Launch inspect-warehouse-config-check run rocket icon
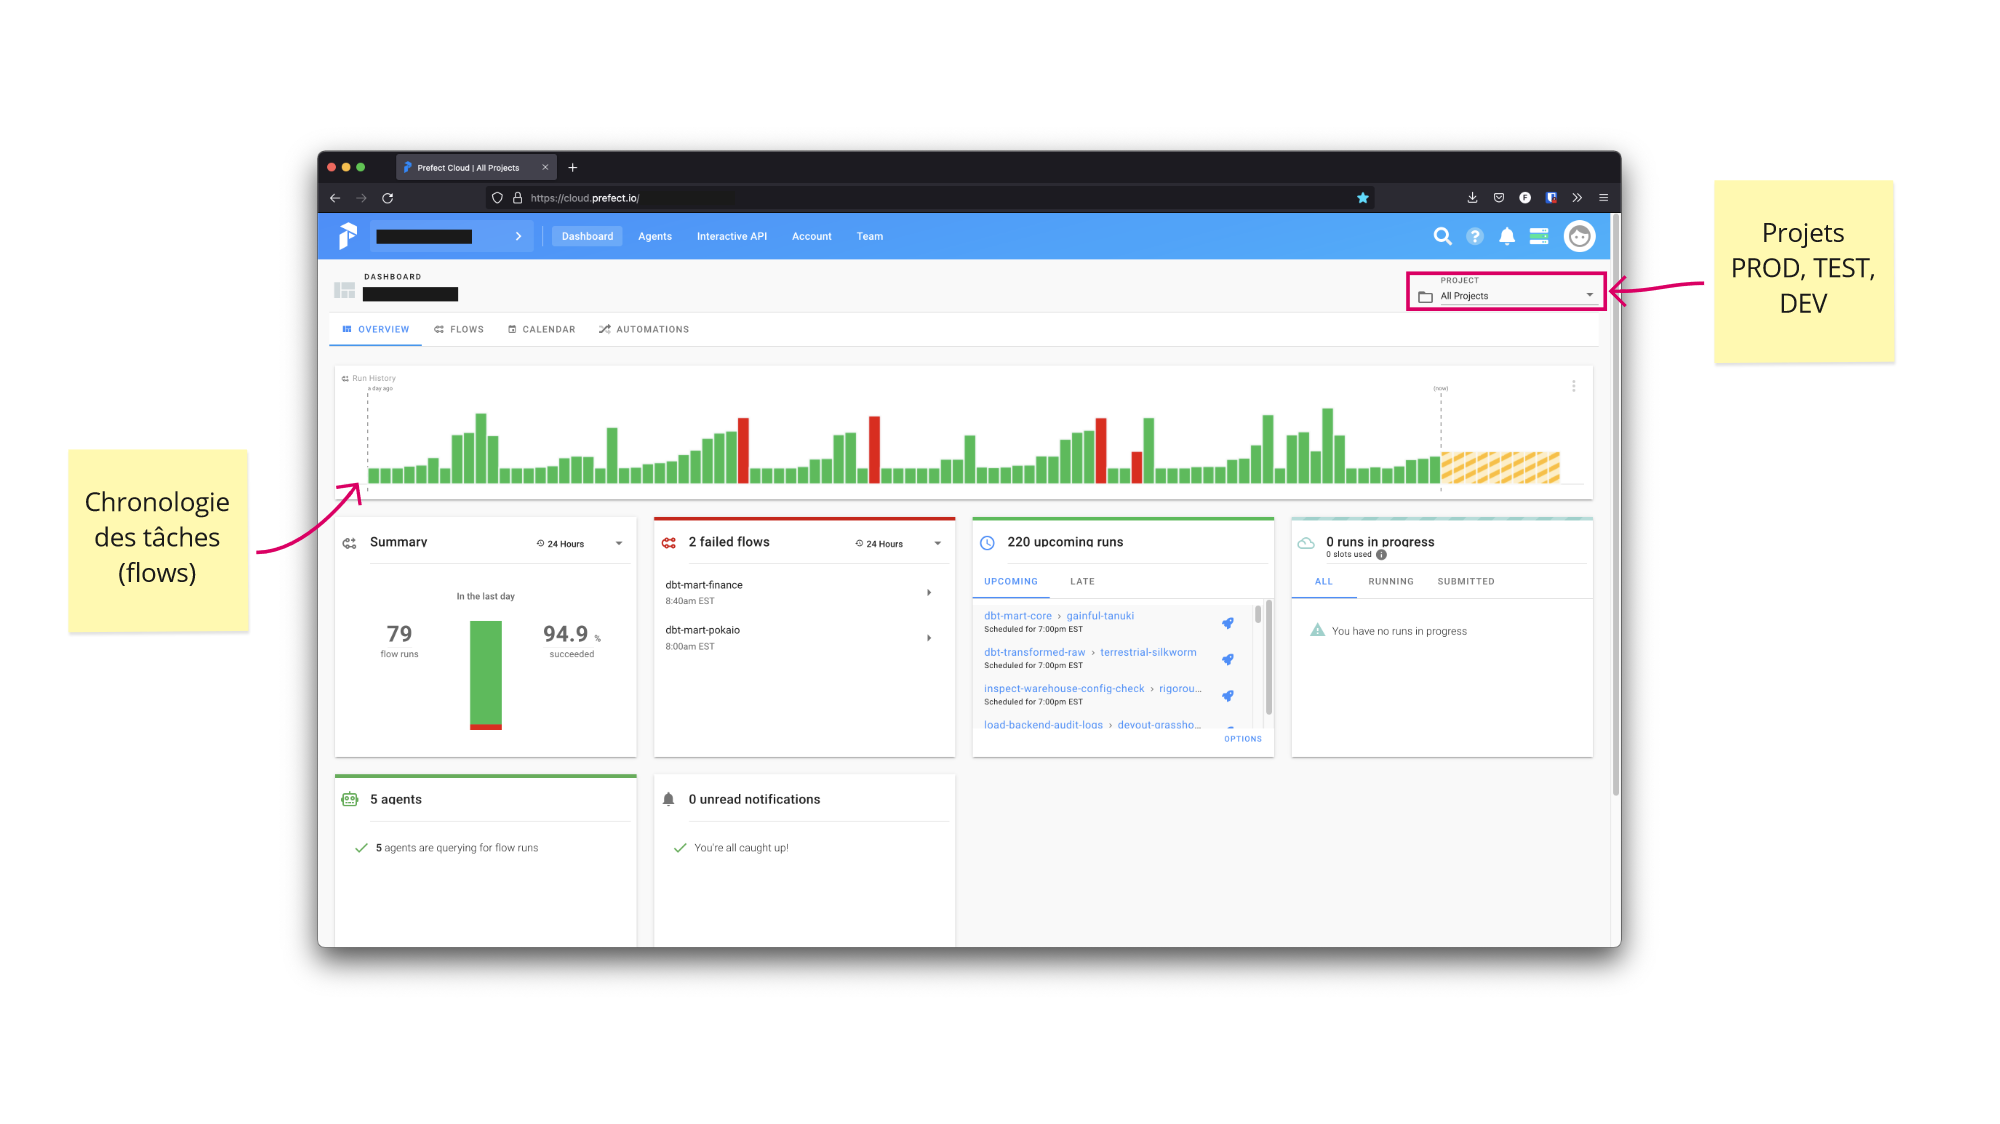The height and width of the screenshot is (1124, 2000). point(1228,696)
